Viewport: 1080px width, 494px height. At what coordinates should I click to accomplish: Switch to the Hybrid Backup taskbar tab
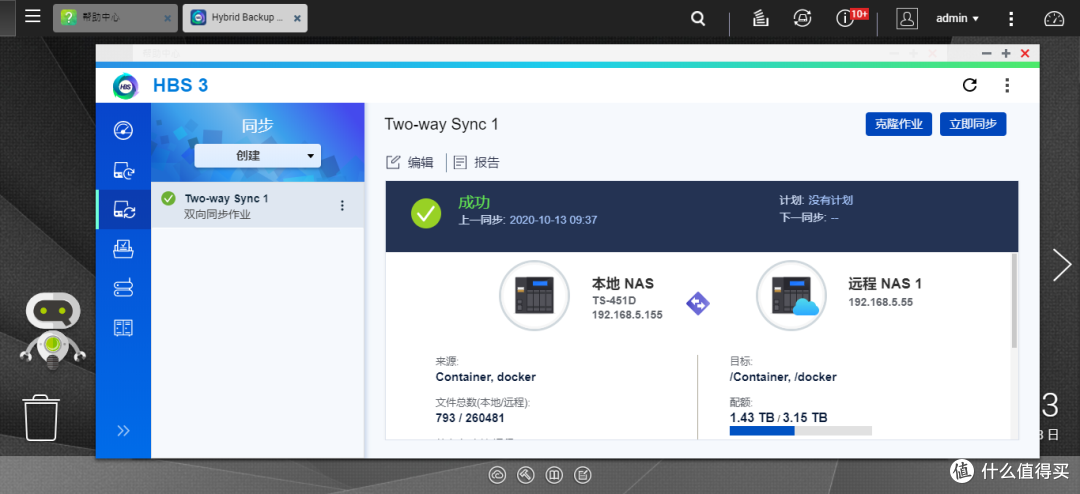tap(245, 18)
